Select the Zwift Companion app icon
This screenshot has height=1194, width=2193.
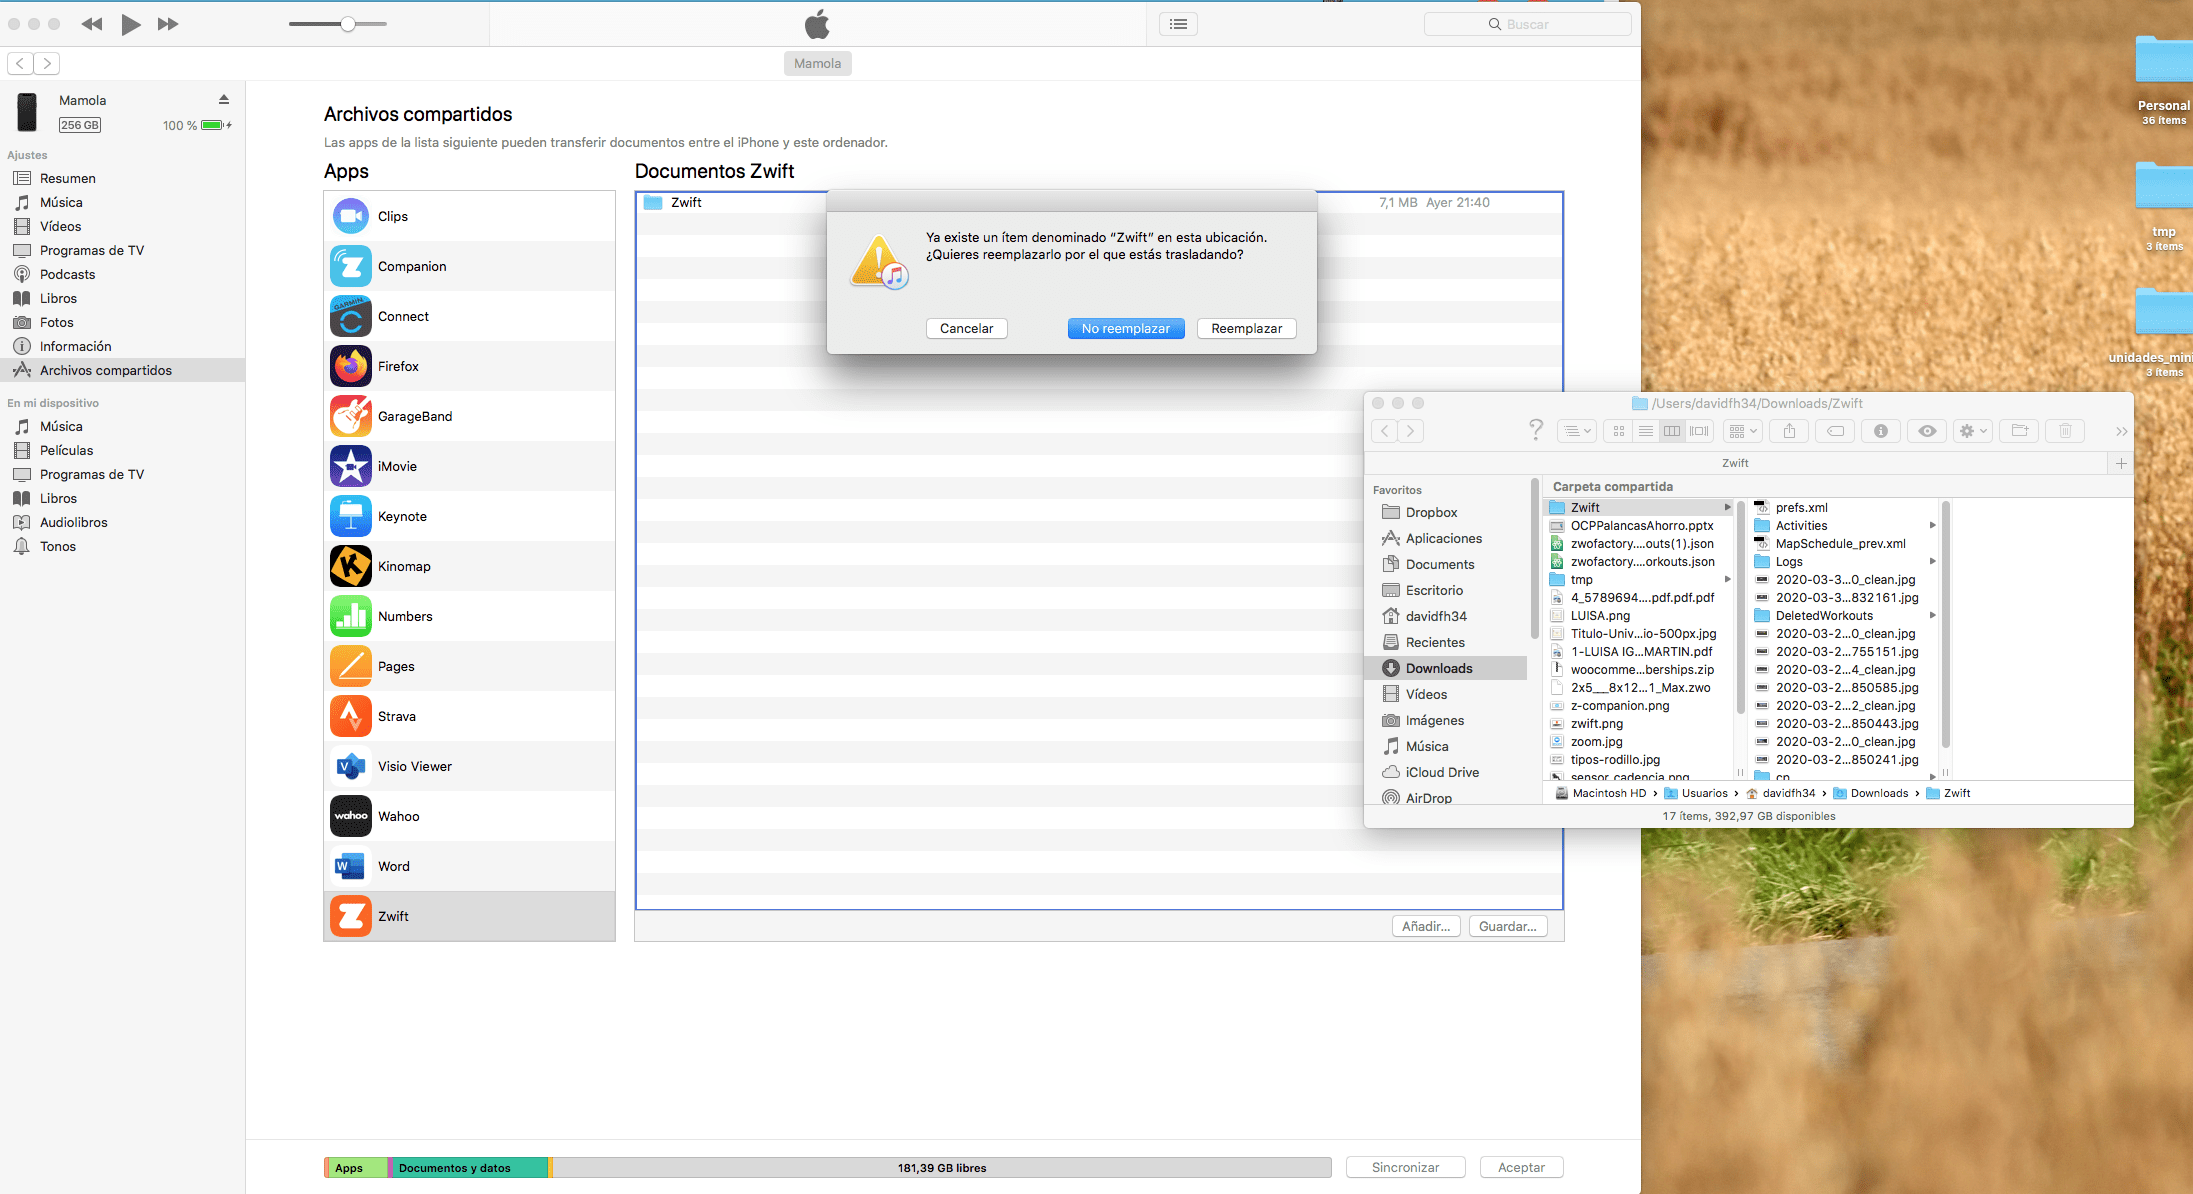click(x=351, y=266)
